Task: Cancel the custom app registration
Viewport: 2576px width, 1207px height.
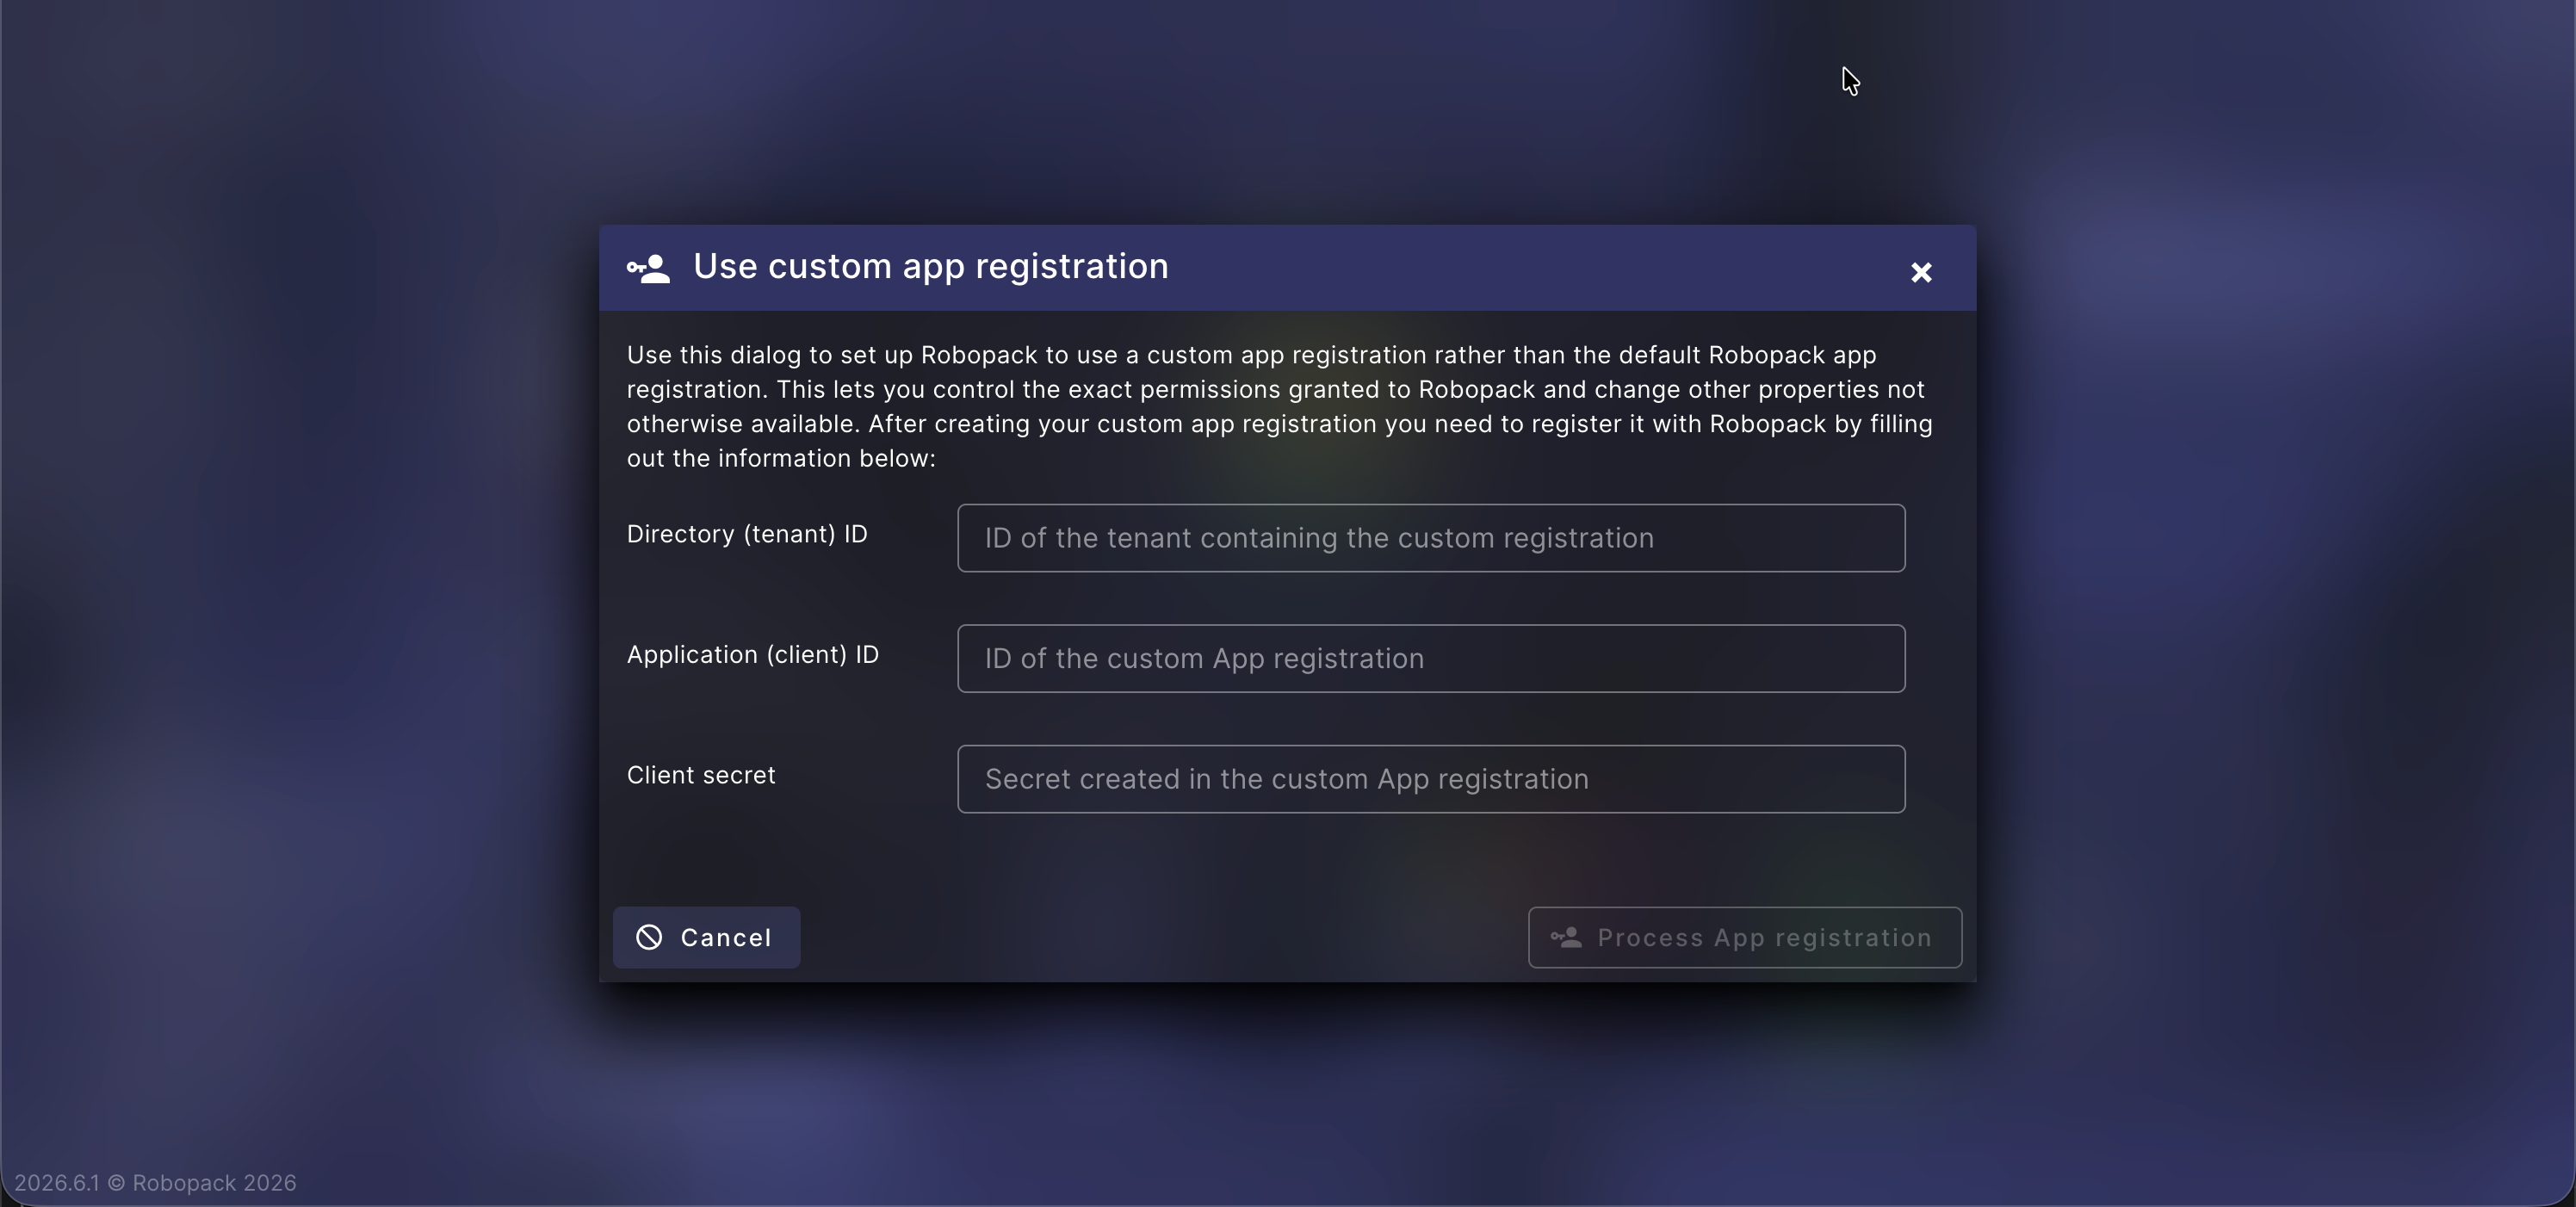Action: (x=706, y=937)
